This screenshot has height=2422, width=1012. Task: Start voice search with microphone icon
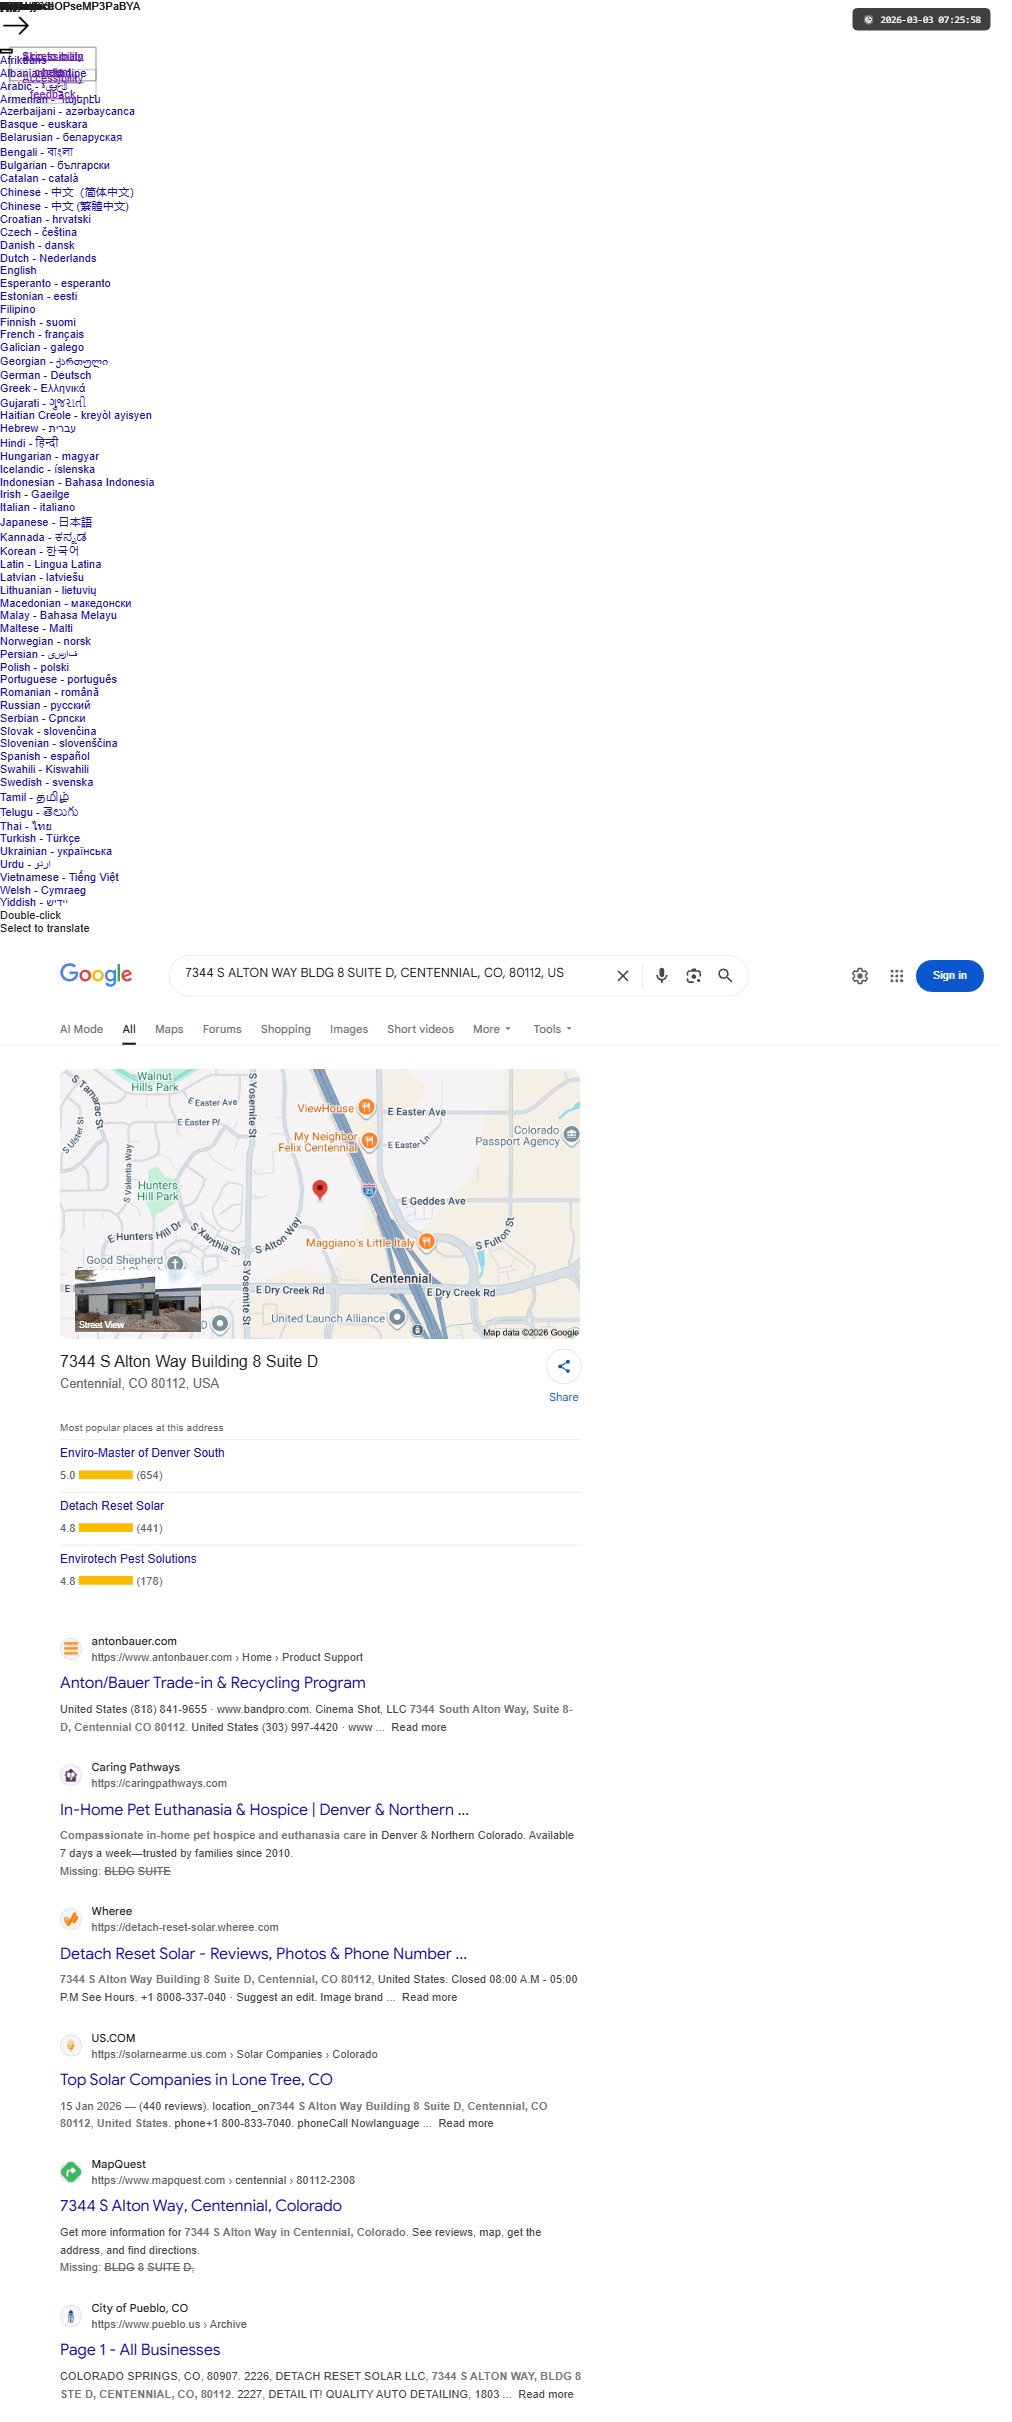coord(661,976)
